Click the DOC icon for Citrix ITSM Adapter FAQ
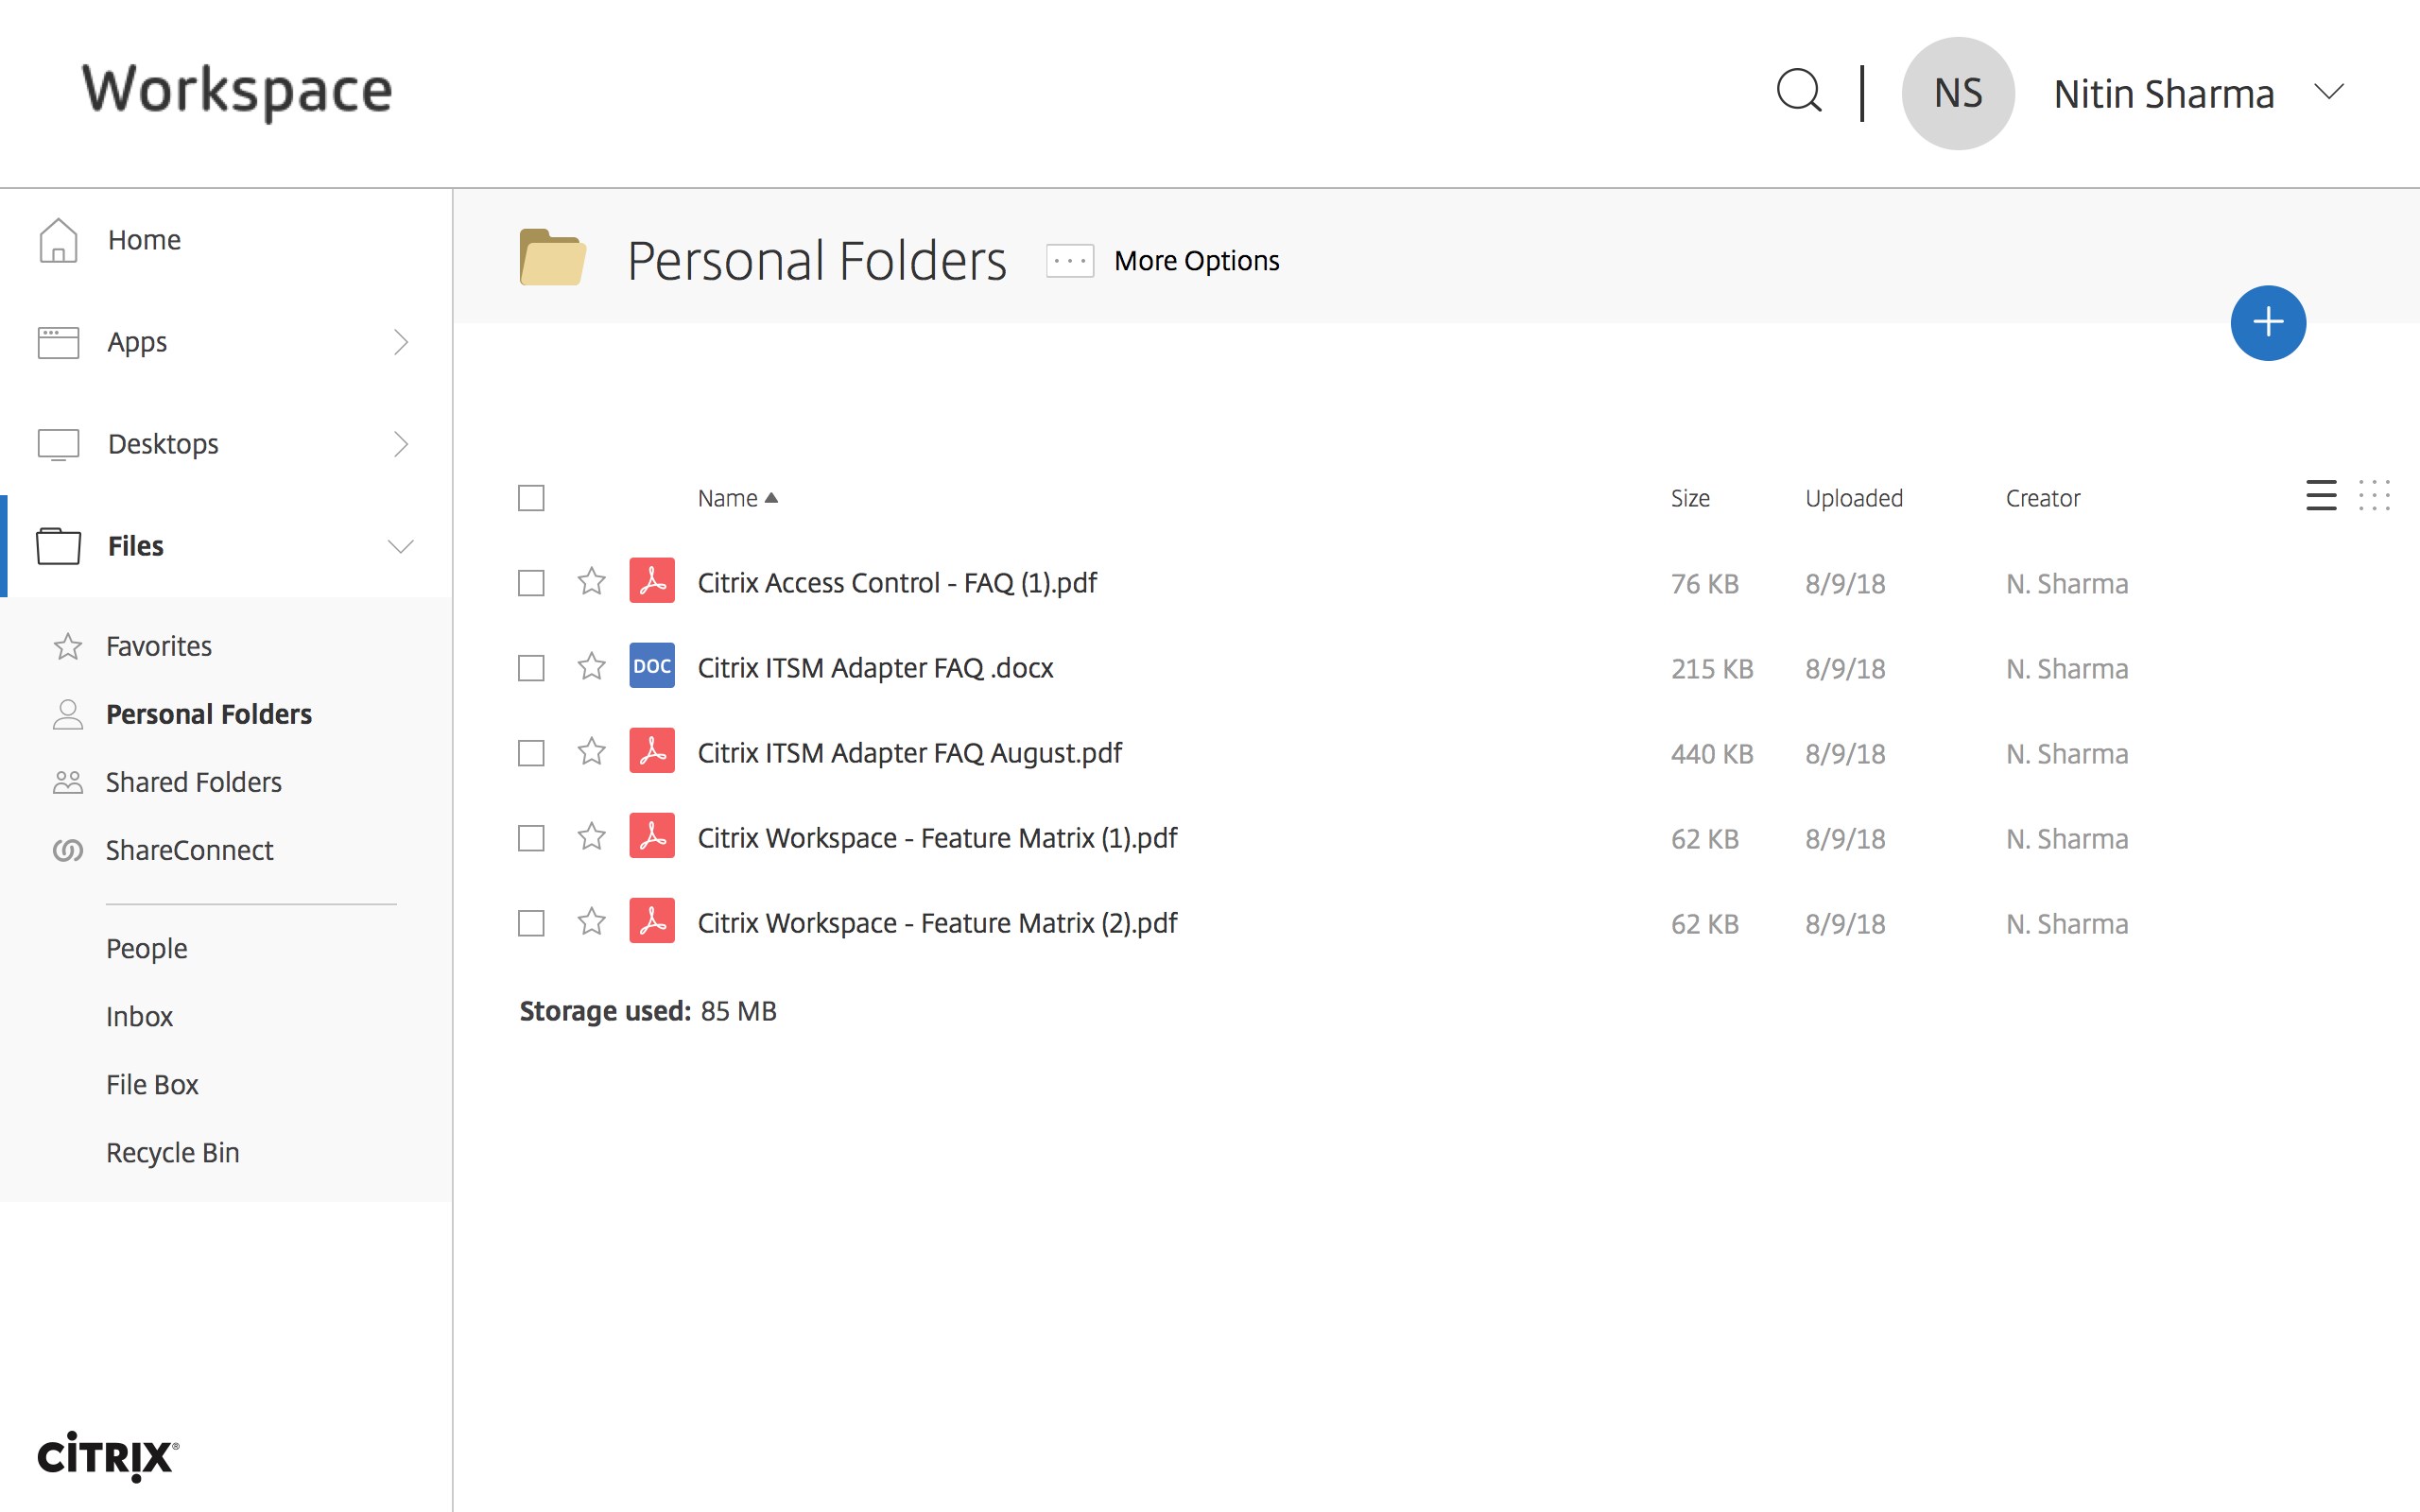The width and height of the screenshot is (2420, 1512). click(x=651, y=666)
